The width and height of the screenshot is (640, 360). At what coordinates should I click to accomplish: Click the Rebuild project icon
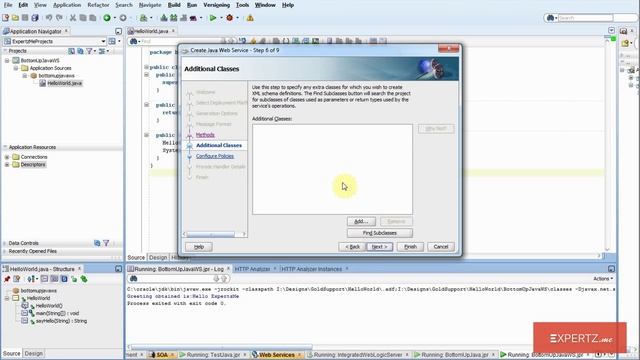(x=173, y=18)
